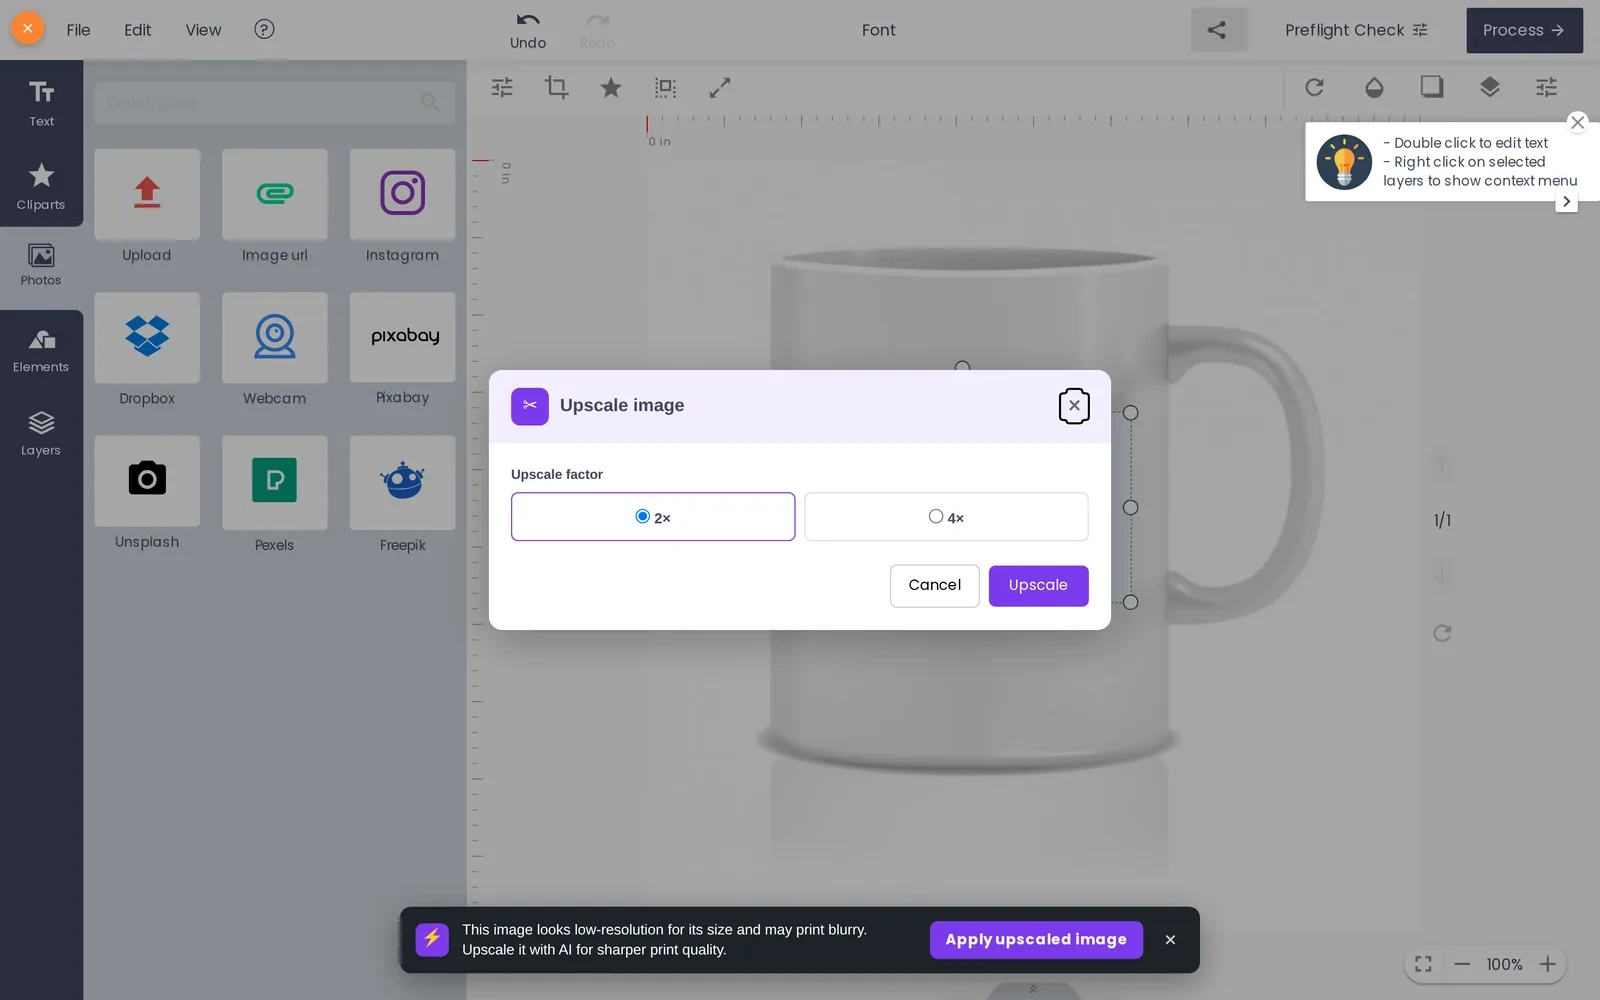Click the 1/1 page indicator
Screen dimensions: 1600x1000
pos(1442,520)
